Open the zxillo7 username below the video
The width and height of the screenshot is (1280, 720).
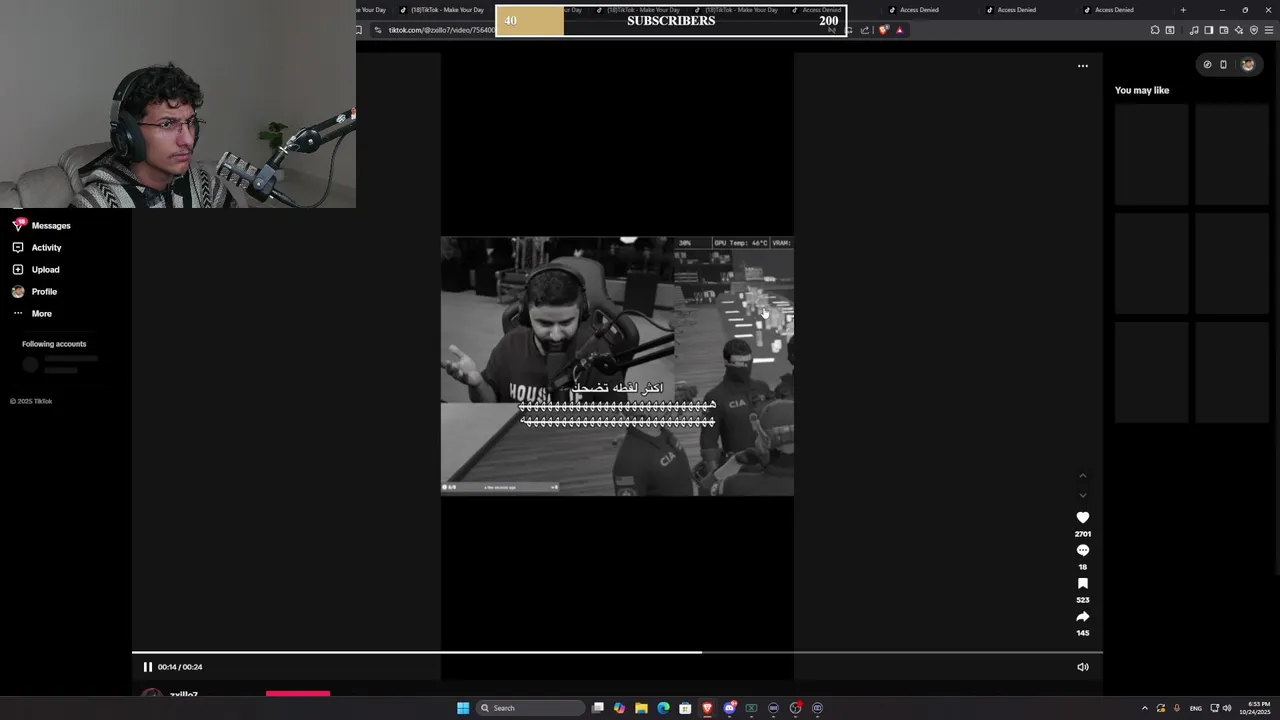tap(184, 694)
